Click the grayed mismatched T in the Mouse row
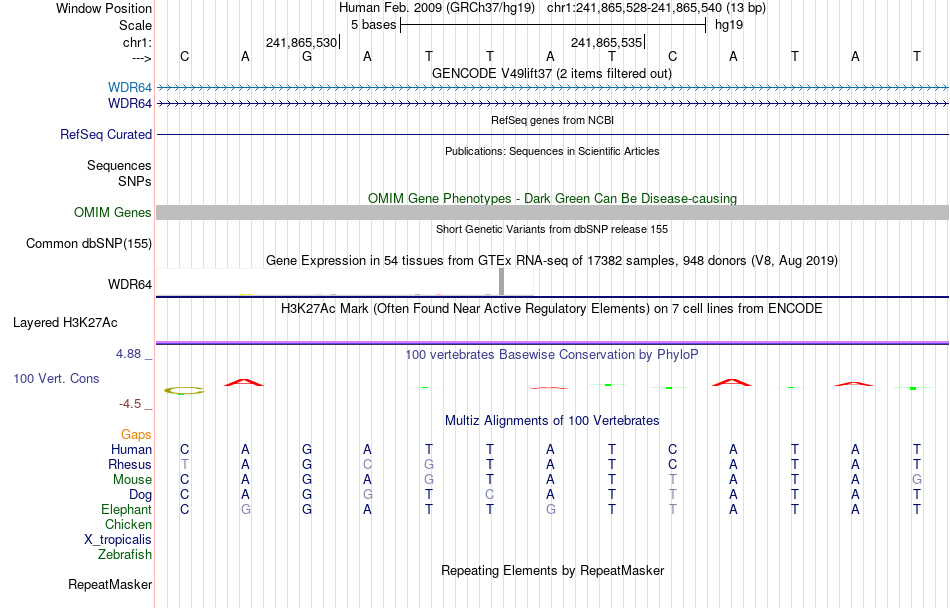The width and height of the screenshot is (950, 608). coord(673,480)
